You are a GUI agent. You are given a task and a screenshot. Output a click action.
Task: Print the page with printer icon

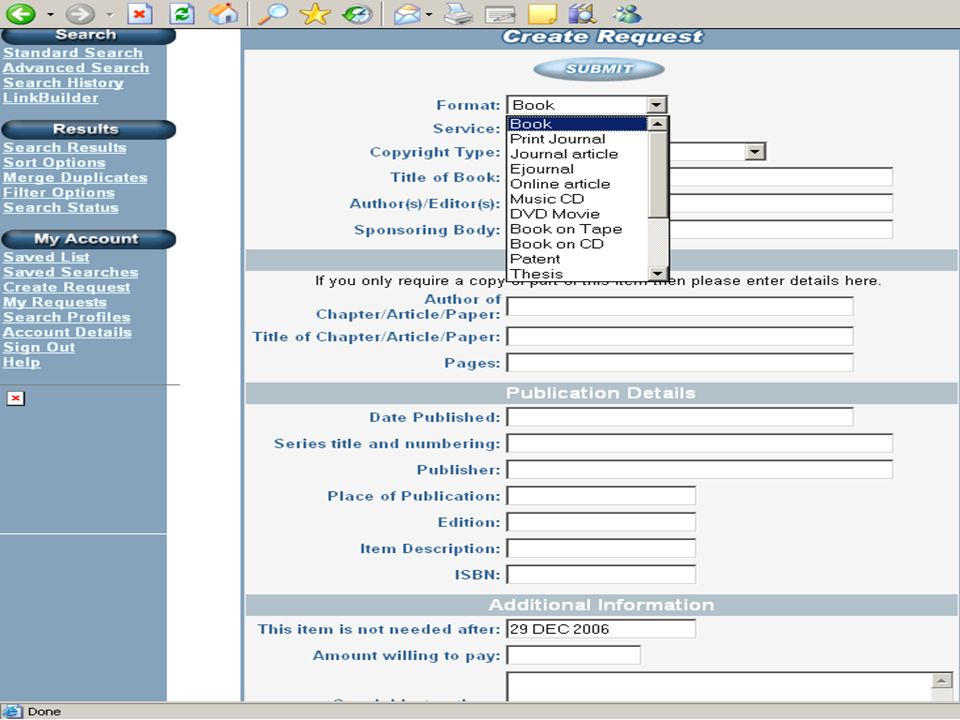(x=459, y=13)
